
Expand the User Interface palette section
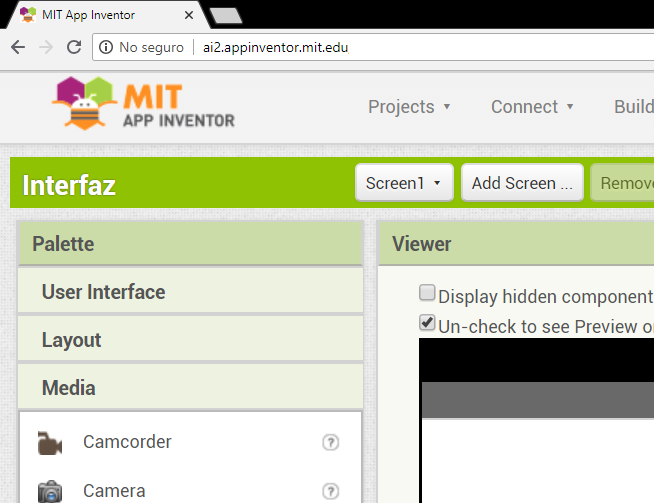click(x=190, y=292)
